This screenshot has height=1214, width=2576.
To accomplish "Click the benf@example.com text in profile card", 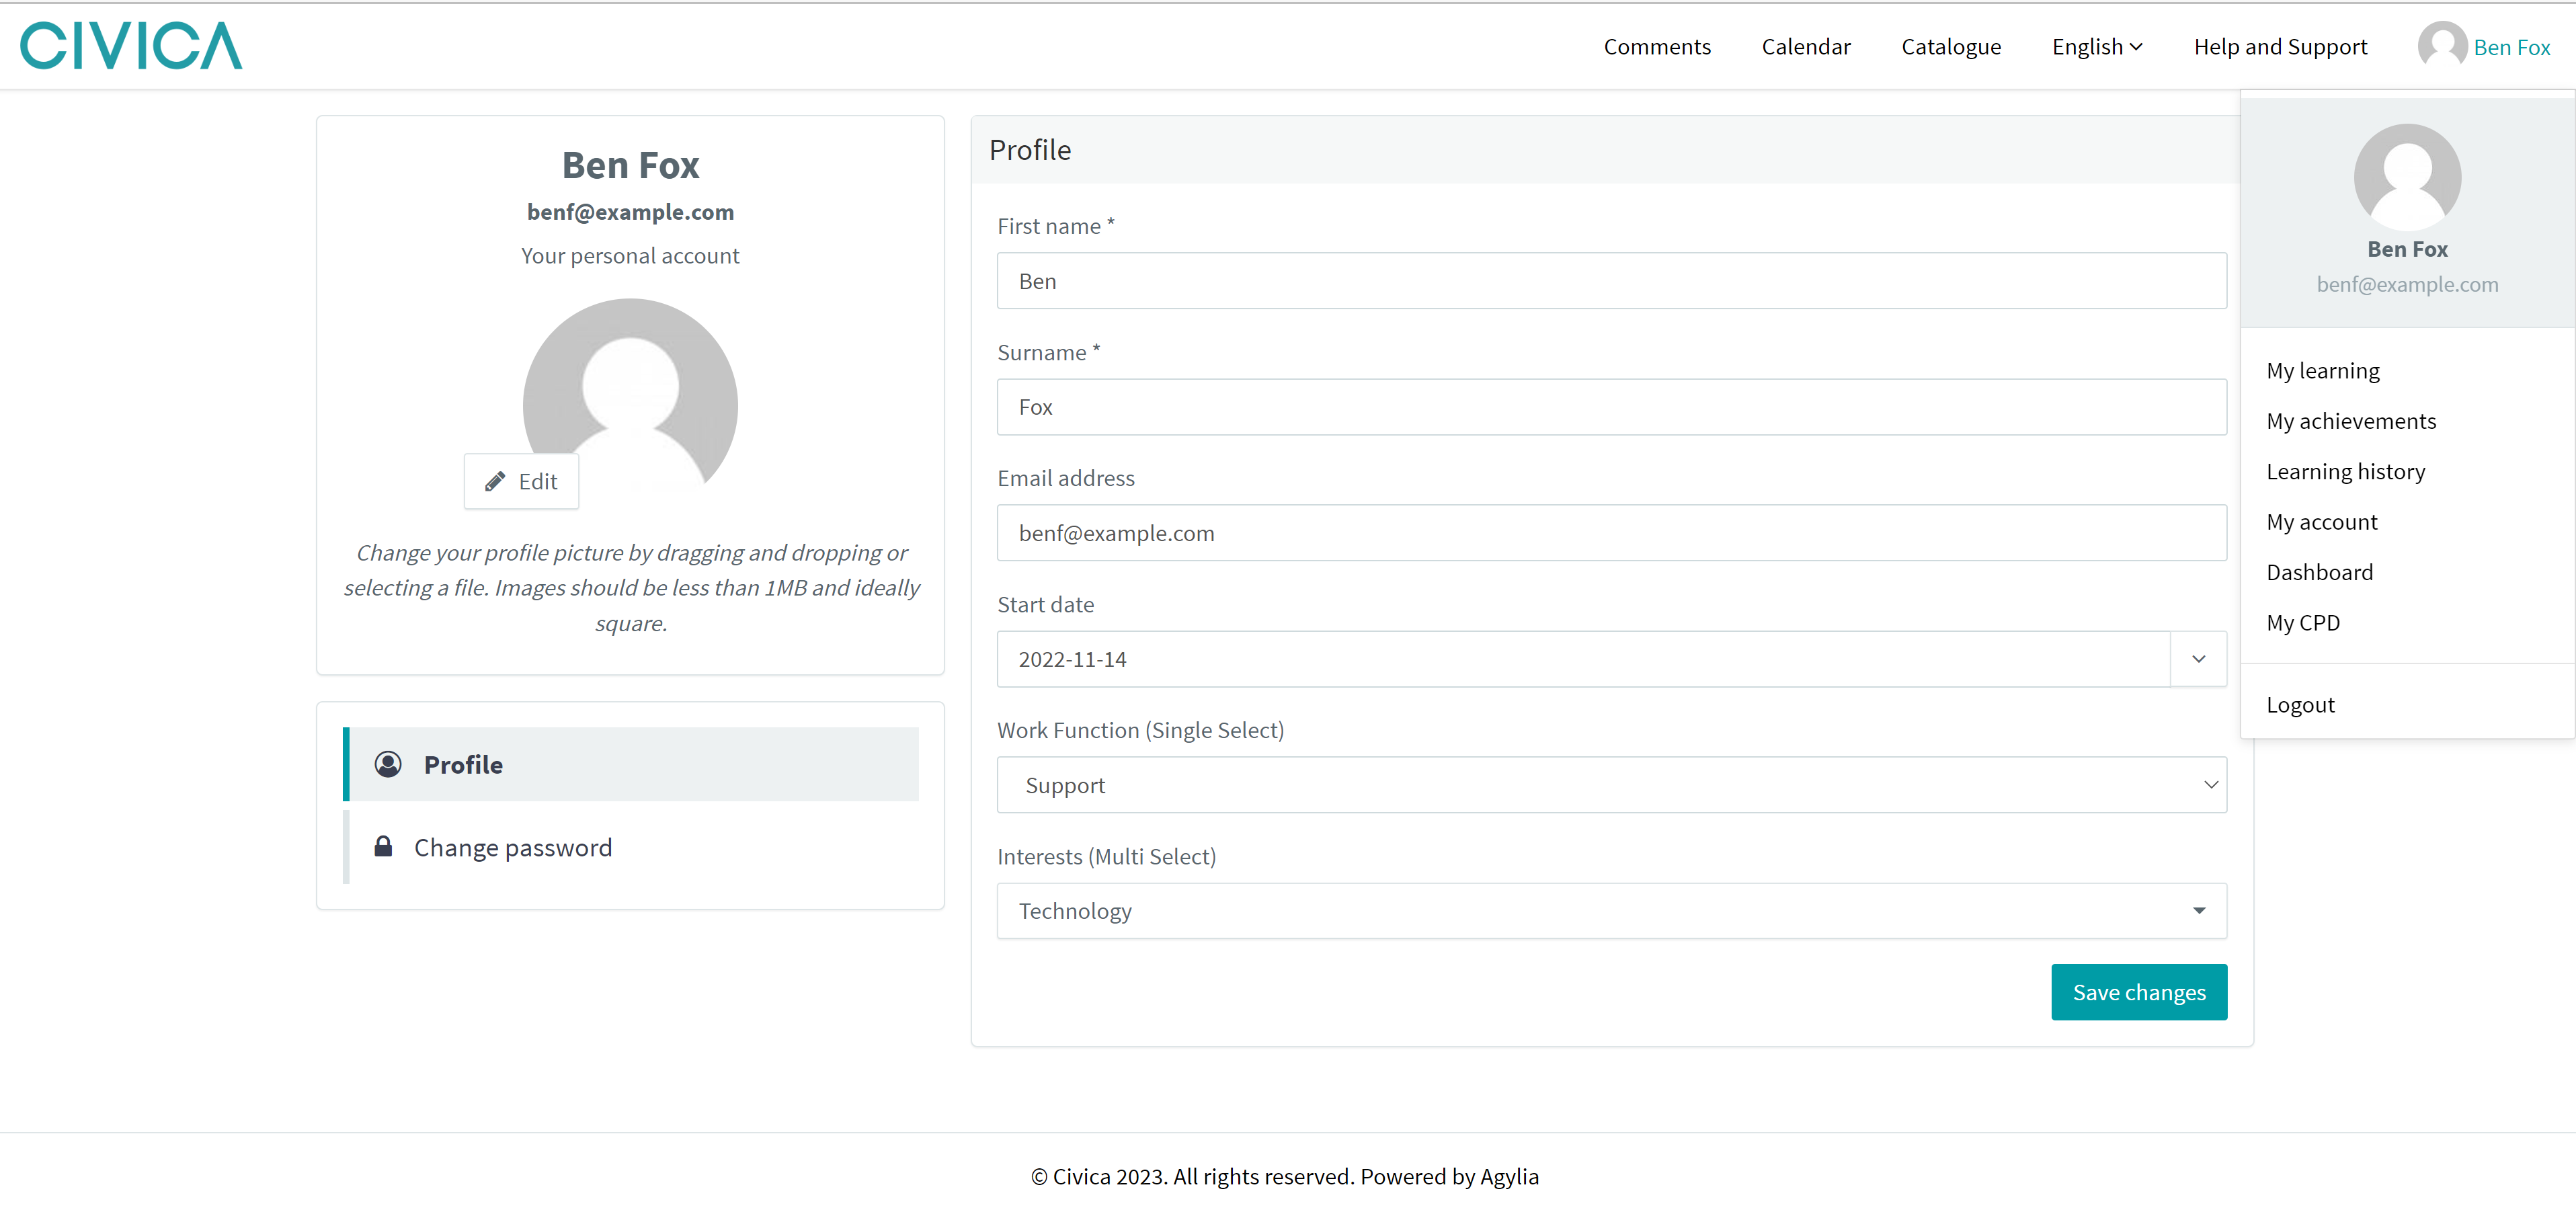I will 630,212.
